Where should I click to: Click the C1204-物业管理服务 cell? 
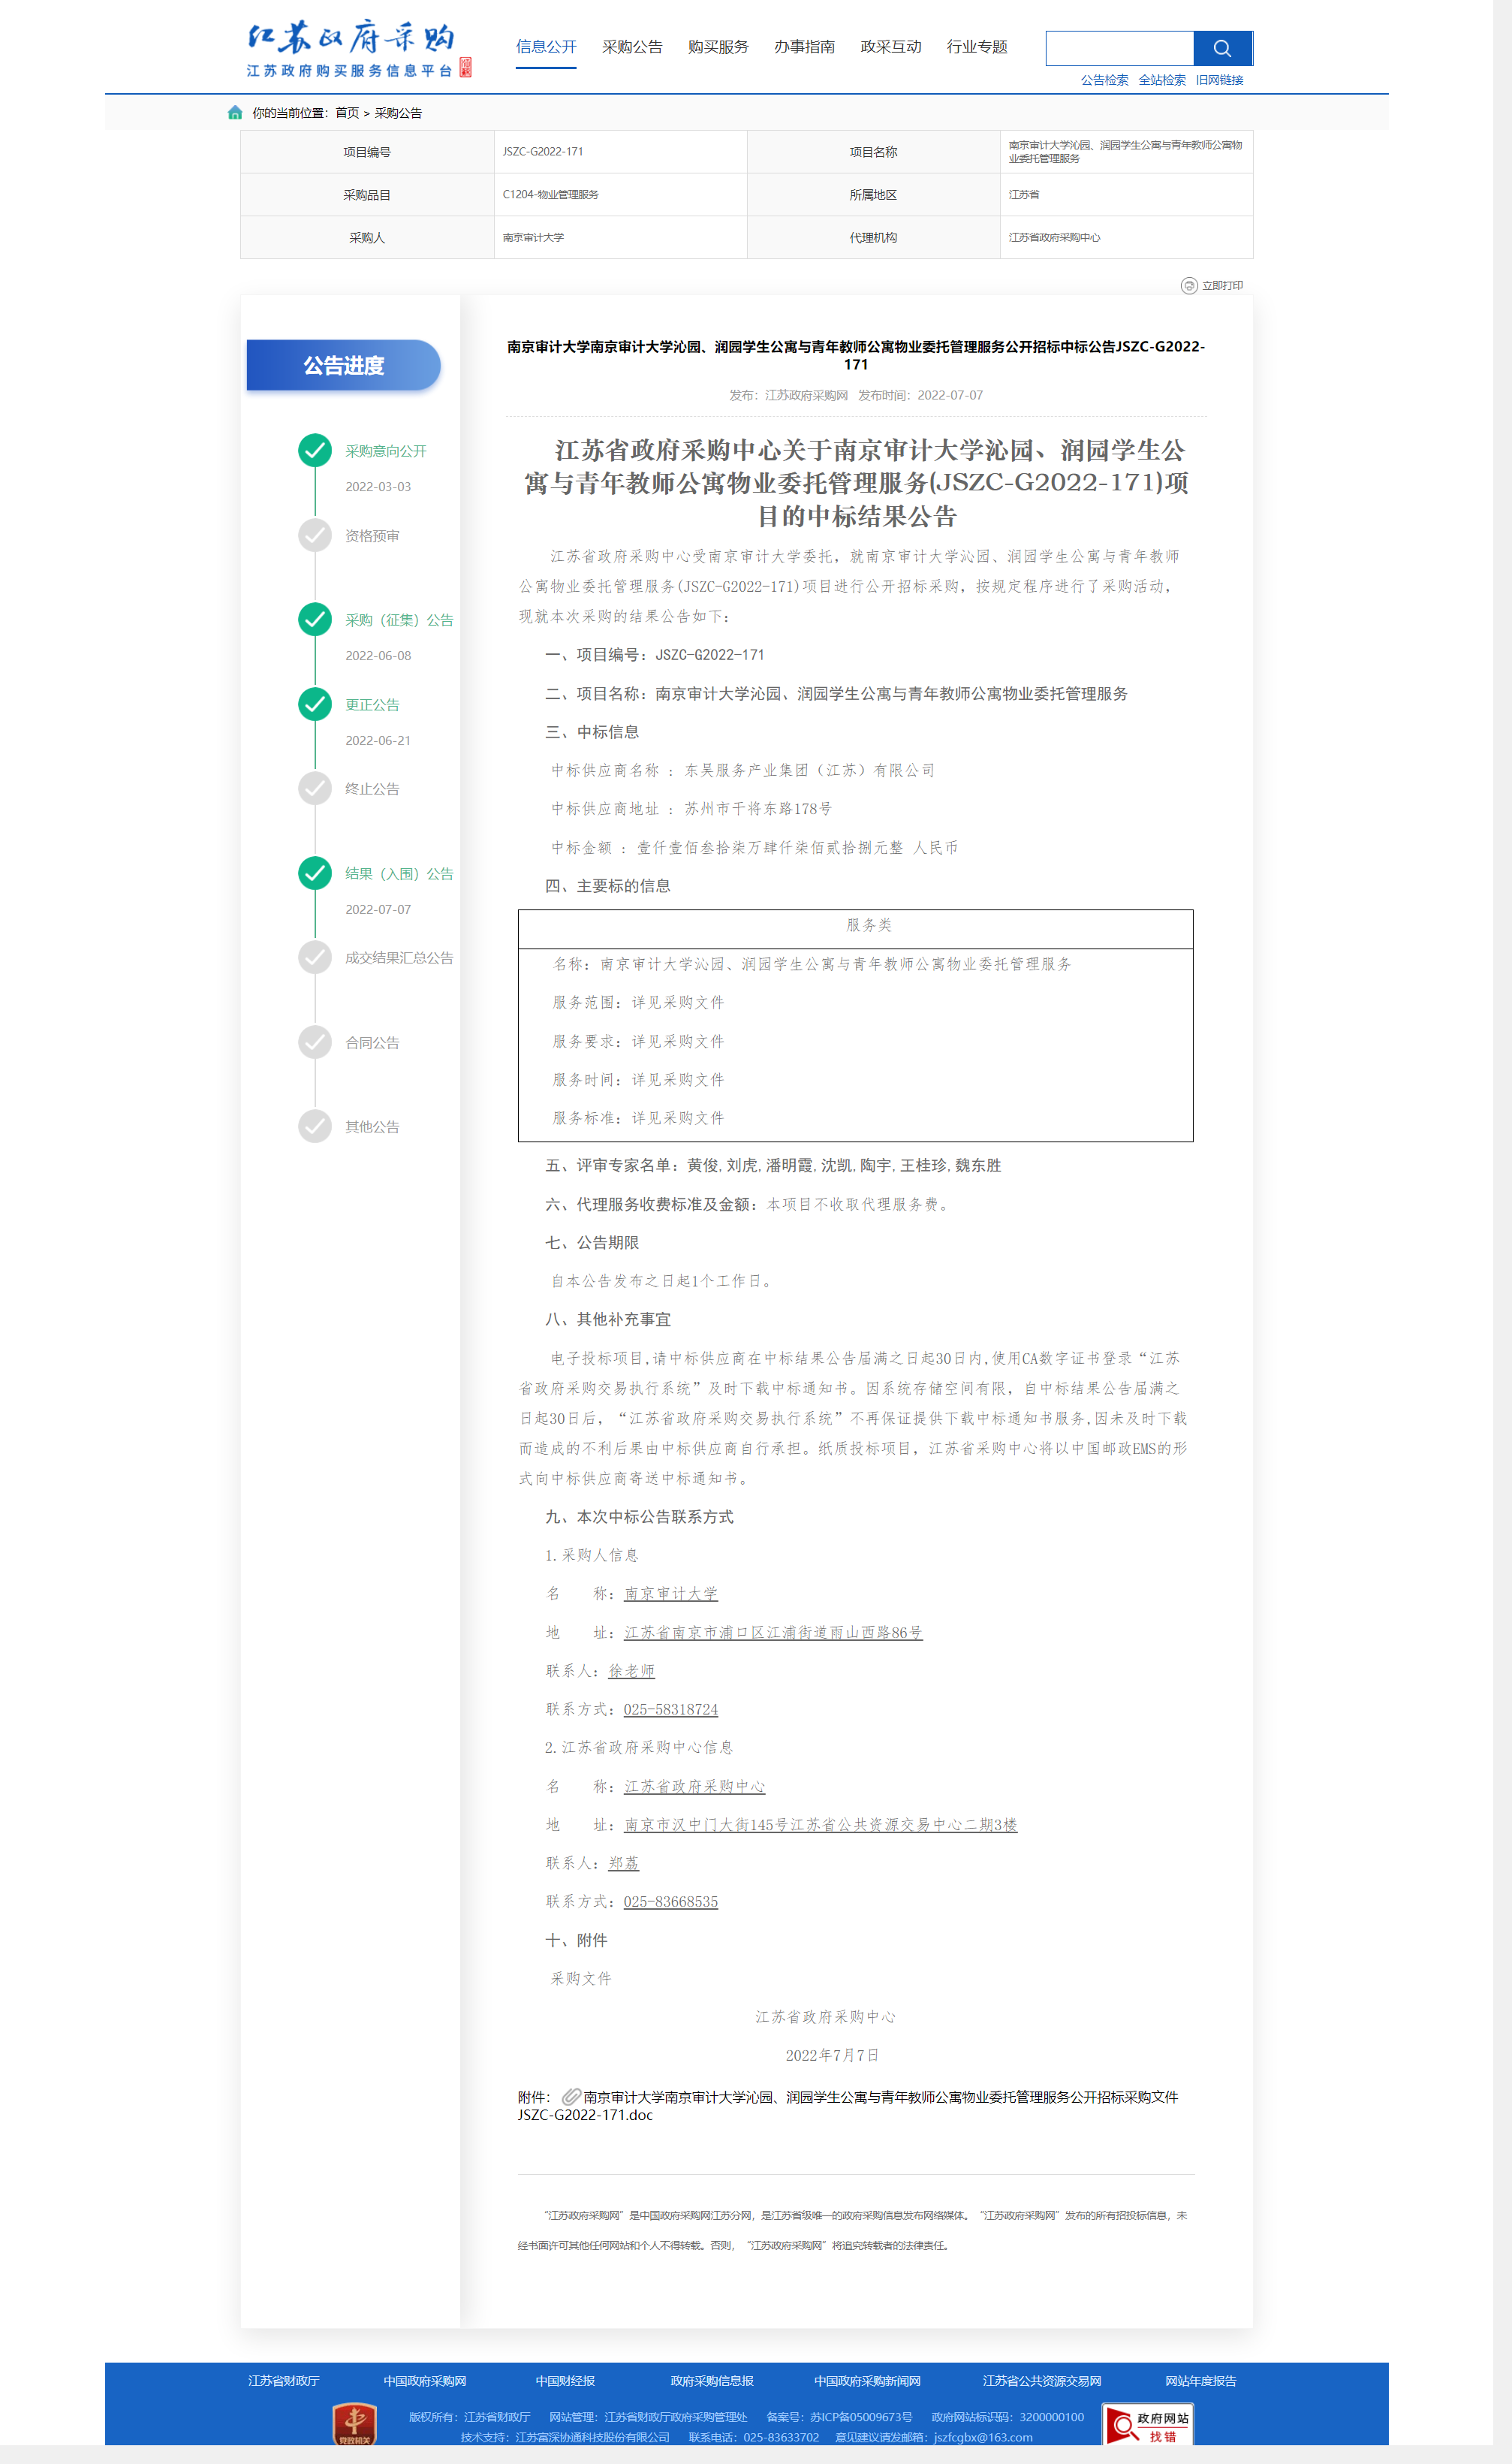point(620,195)
